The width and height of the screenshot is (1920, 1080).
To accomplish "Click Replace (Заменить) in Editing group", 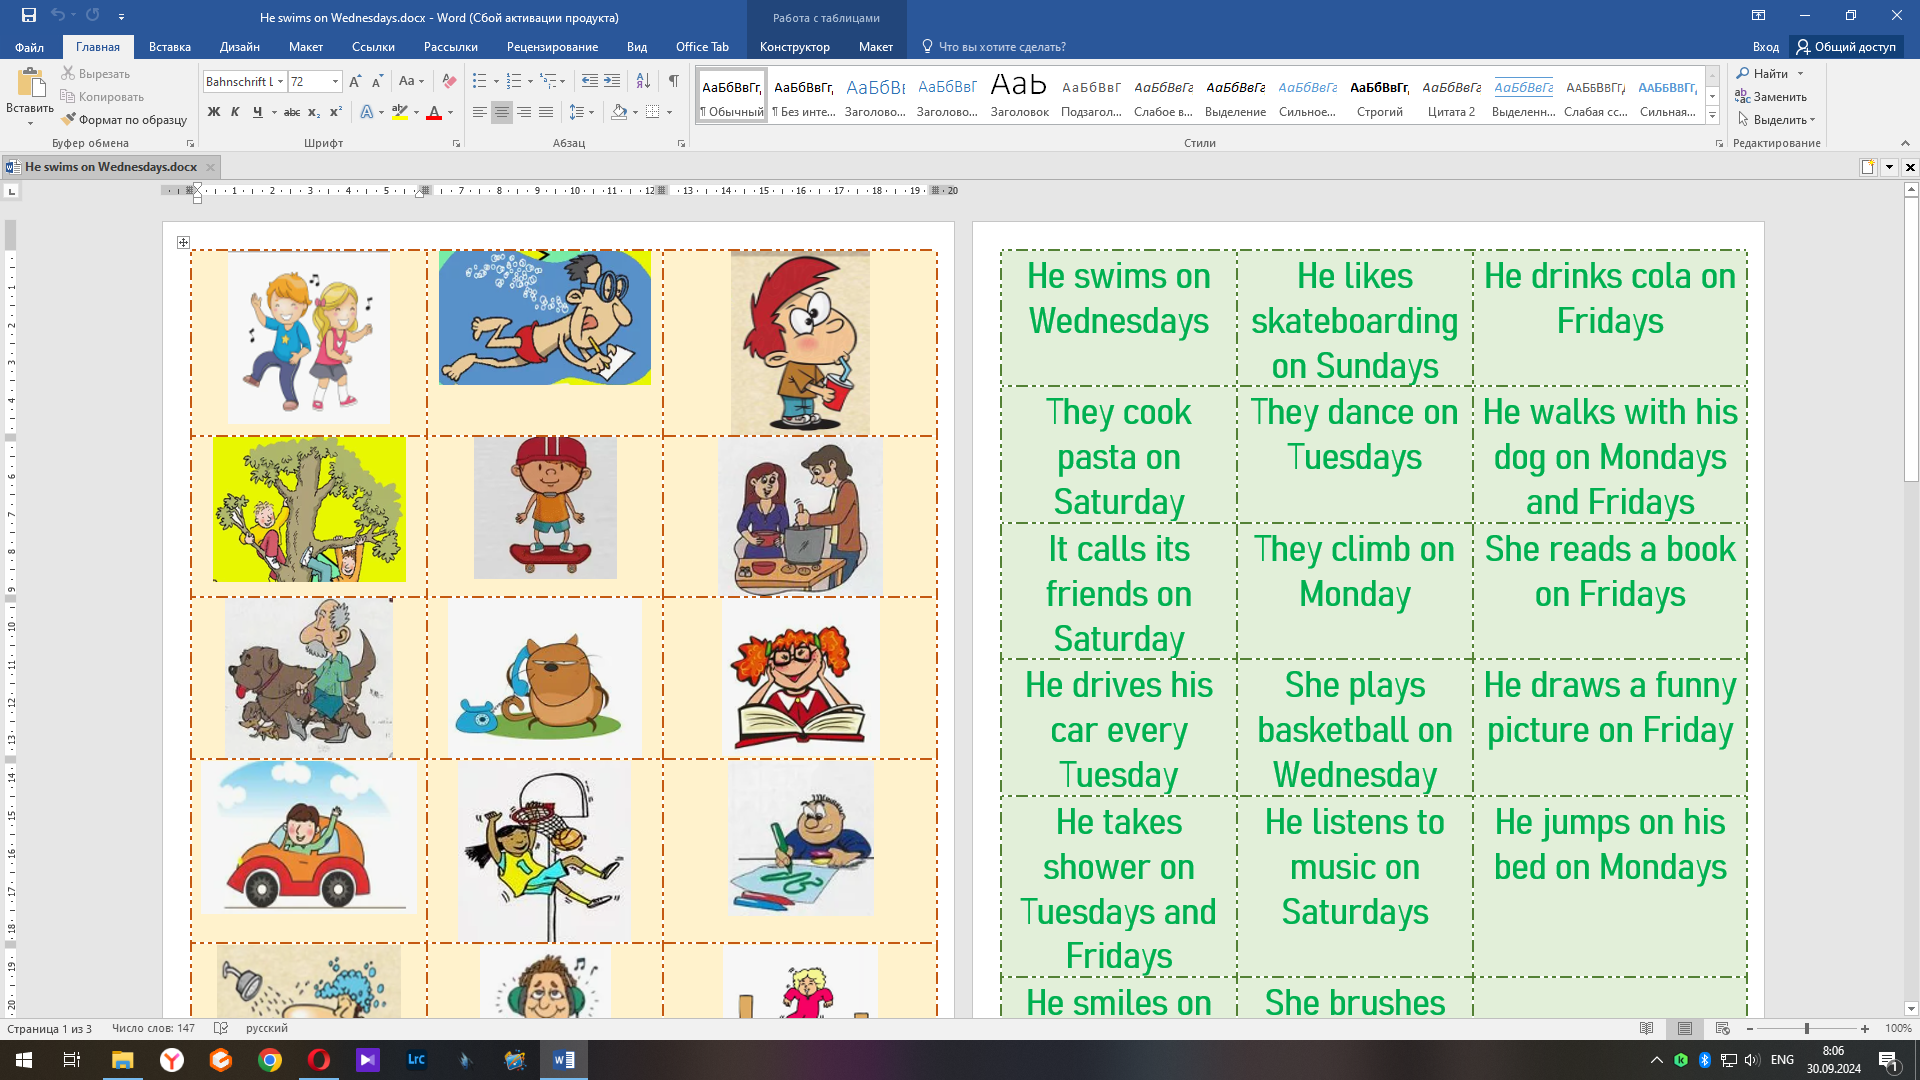I will 1771,97.
